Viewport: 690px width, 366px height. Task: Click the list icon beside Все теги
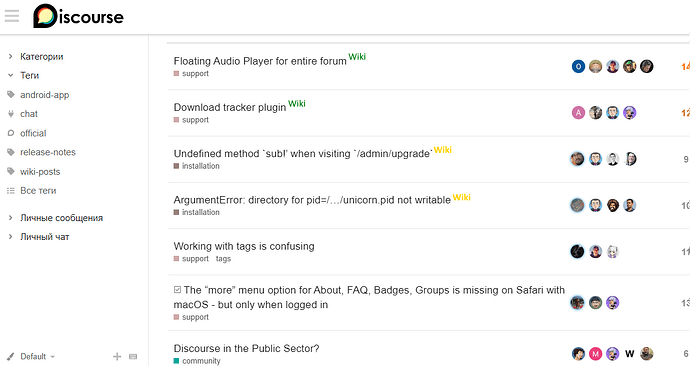coord(11,190)
